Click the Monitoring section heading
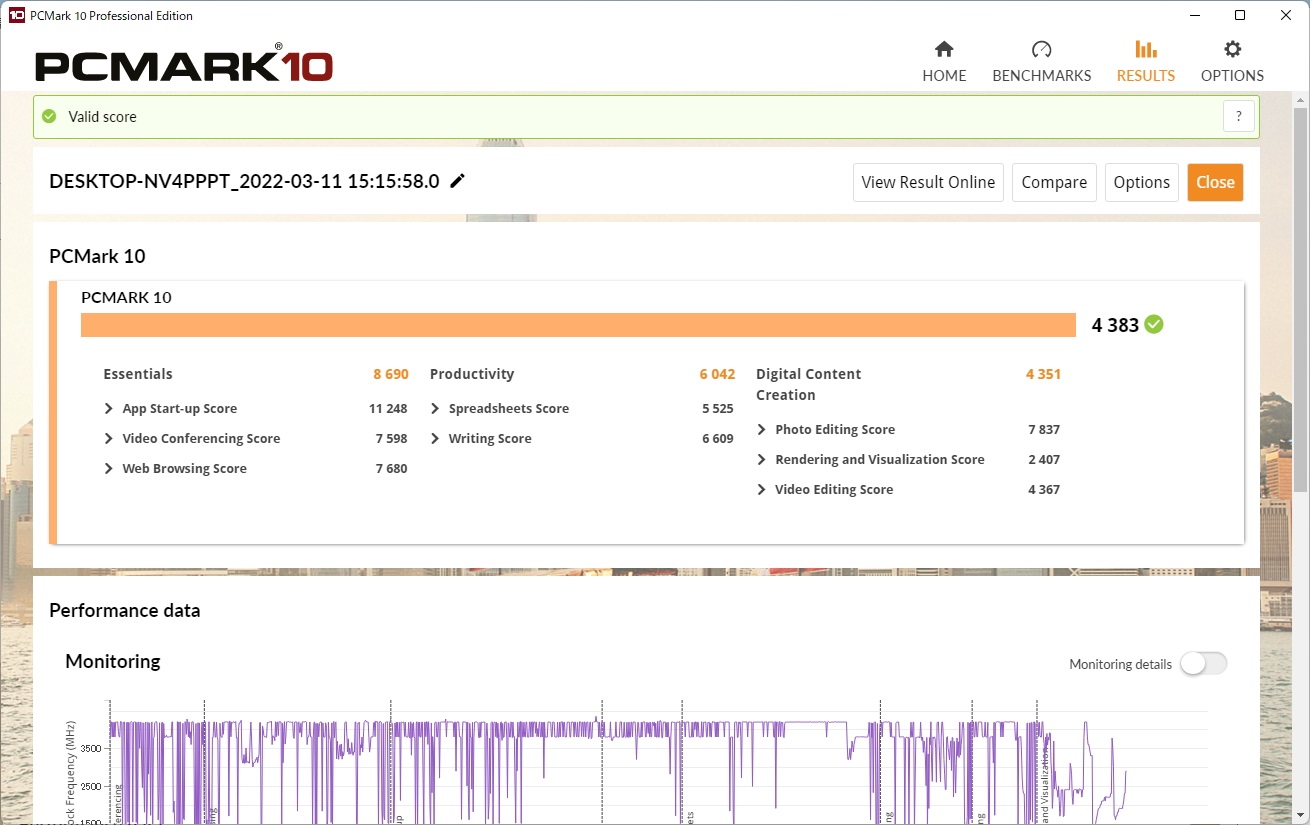The height and width of the screenshot is (825, 1310). [x=113, y=662]
